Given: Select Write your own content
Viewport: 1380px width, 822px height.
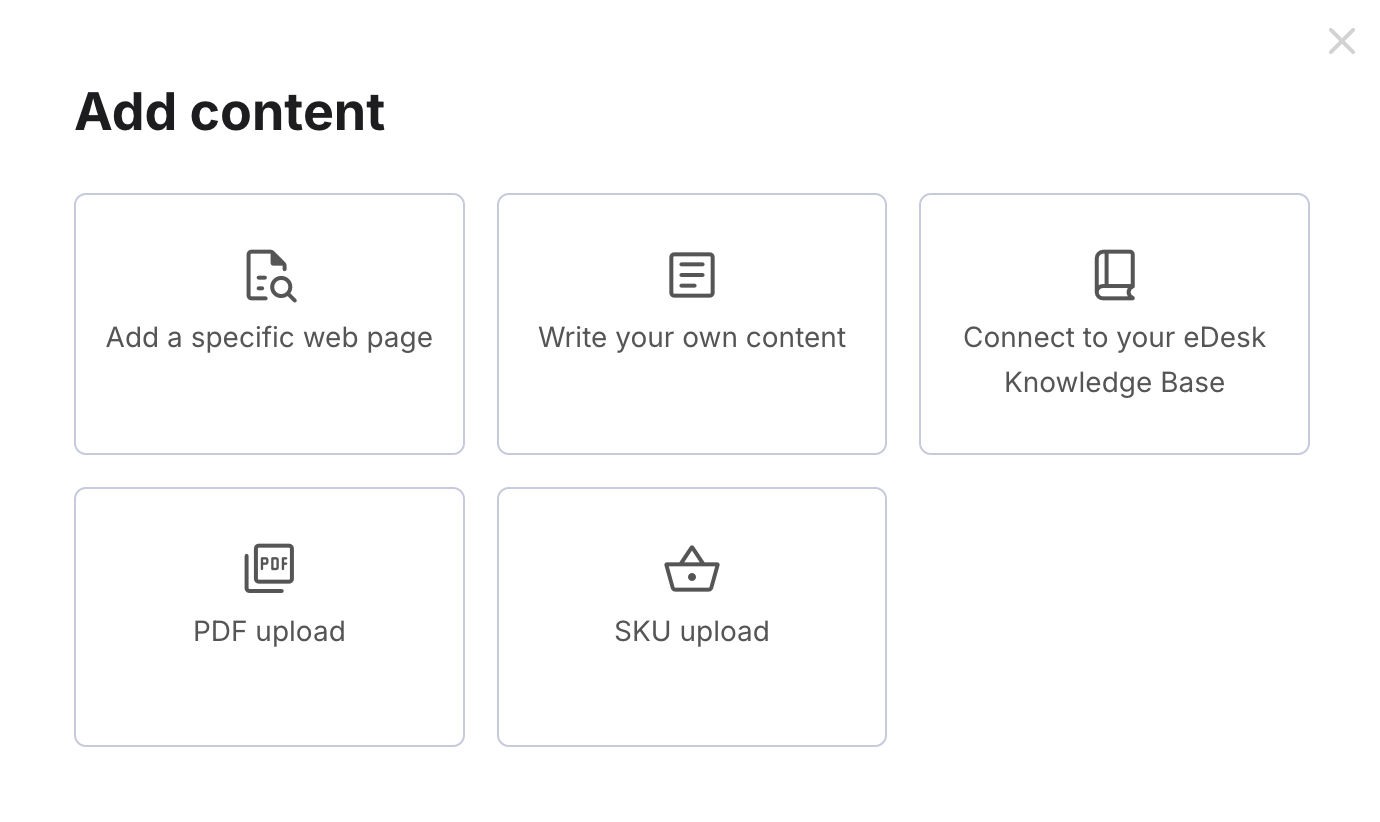Looking at the screenshot, I should [x=691, y=337].
